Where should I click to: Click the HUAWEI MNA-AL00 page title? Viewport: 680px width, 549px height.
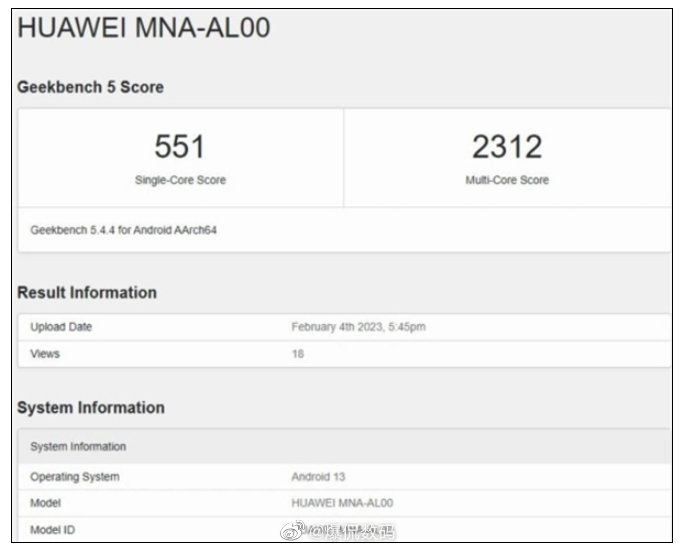pos(144,28)
